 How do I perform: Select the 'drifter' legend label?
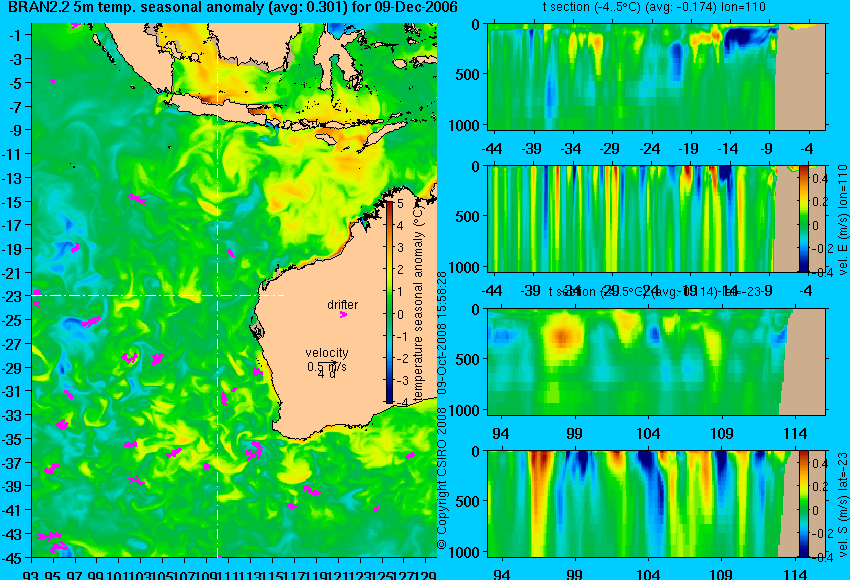coord(343,305)
